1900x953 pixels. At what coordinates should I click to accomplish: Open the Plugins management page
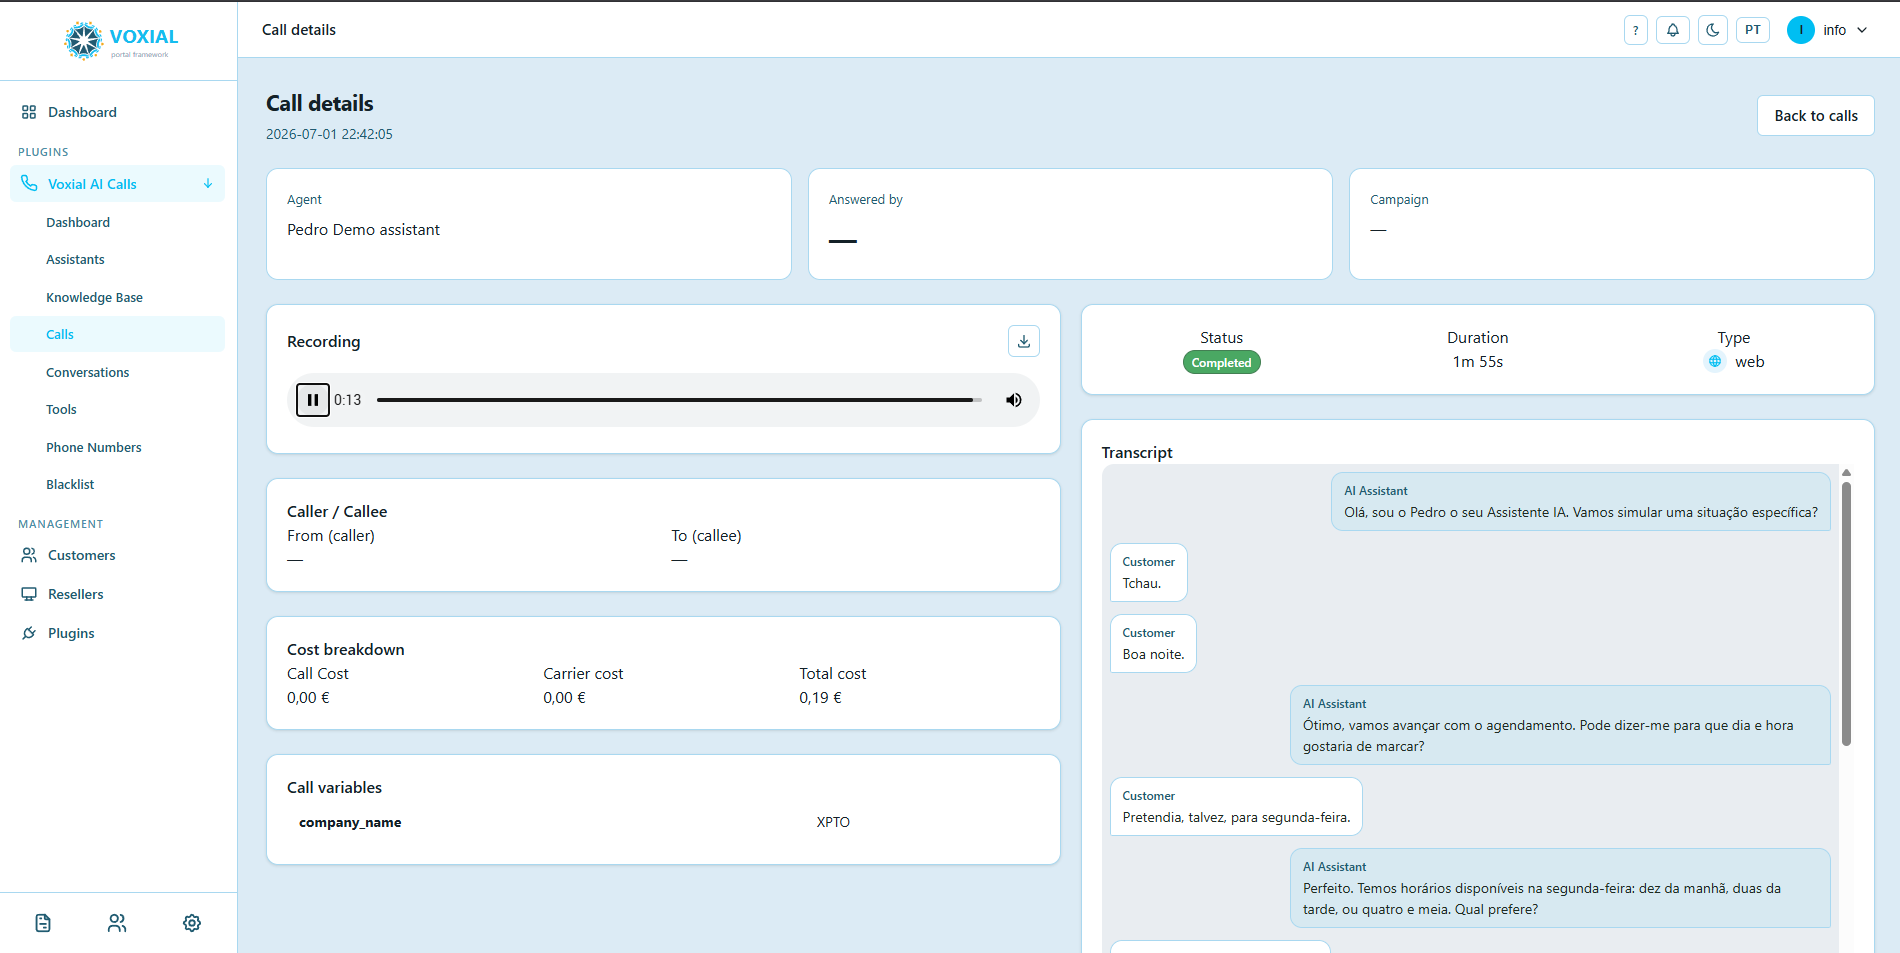(118, 633)
